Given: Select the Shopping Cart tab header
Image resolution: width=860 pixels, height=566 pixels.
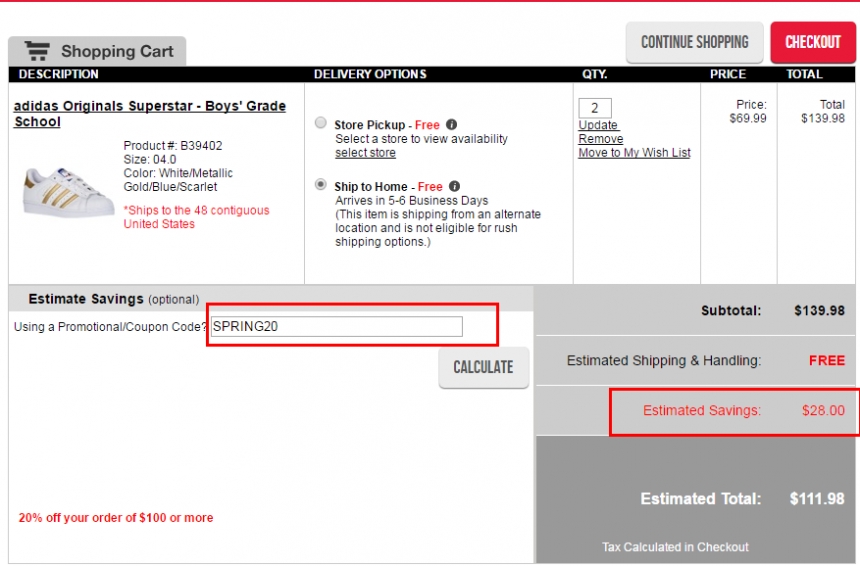Looking at the screenshot, I should point(97,51).
